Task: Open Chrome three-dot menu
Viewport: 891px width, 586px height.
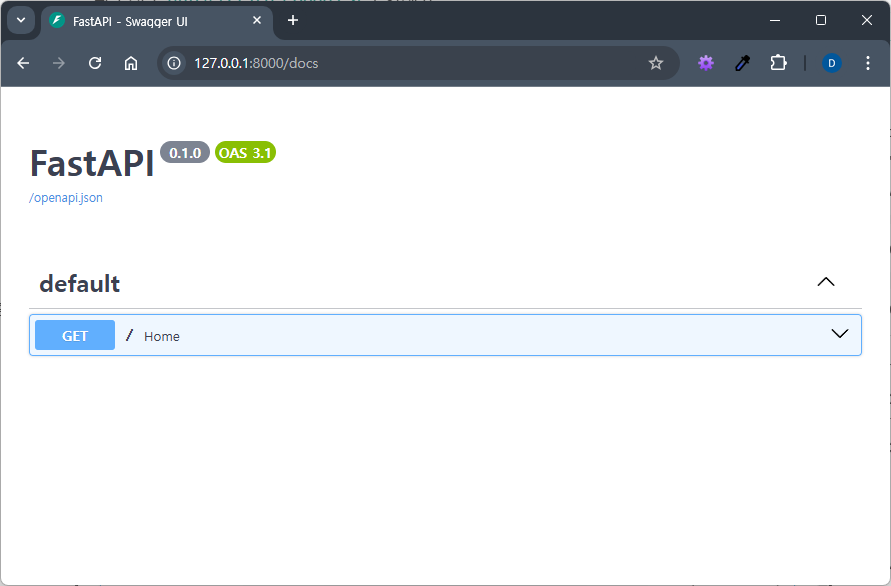Action: 868,63
